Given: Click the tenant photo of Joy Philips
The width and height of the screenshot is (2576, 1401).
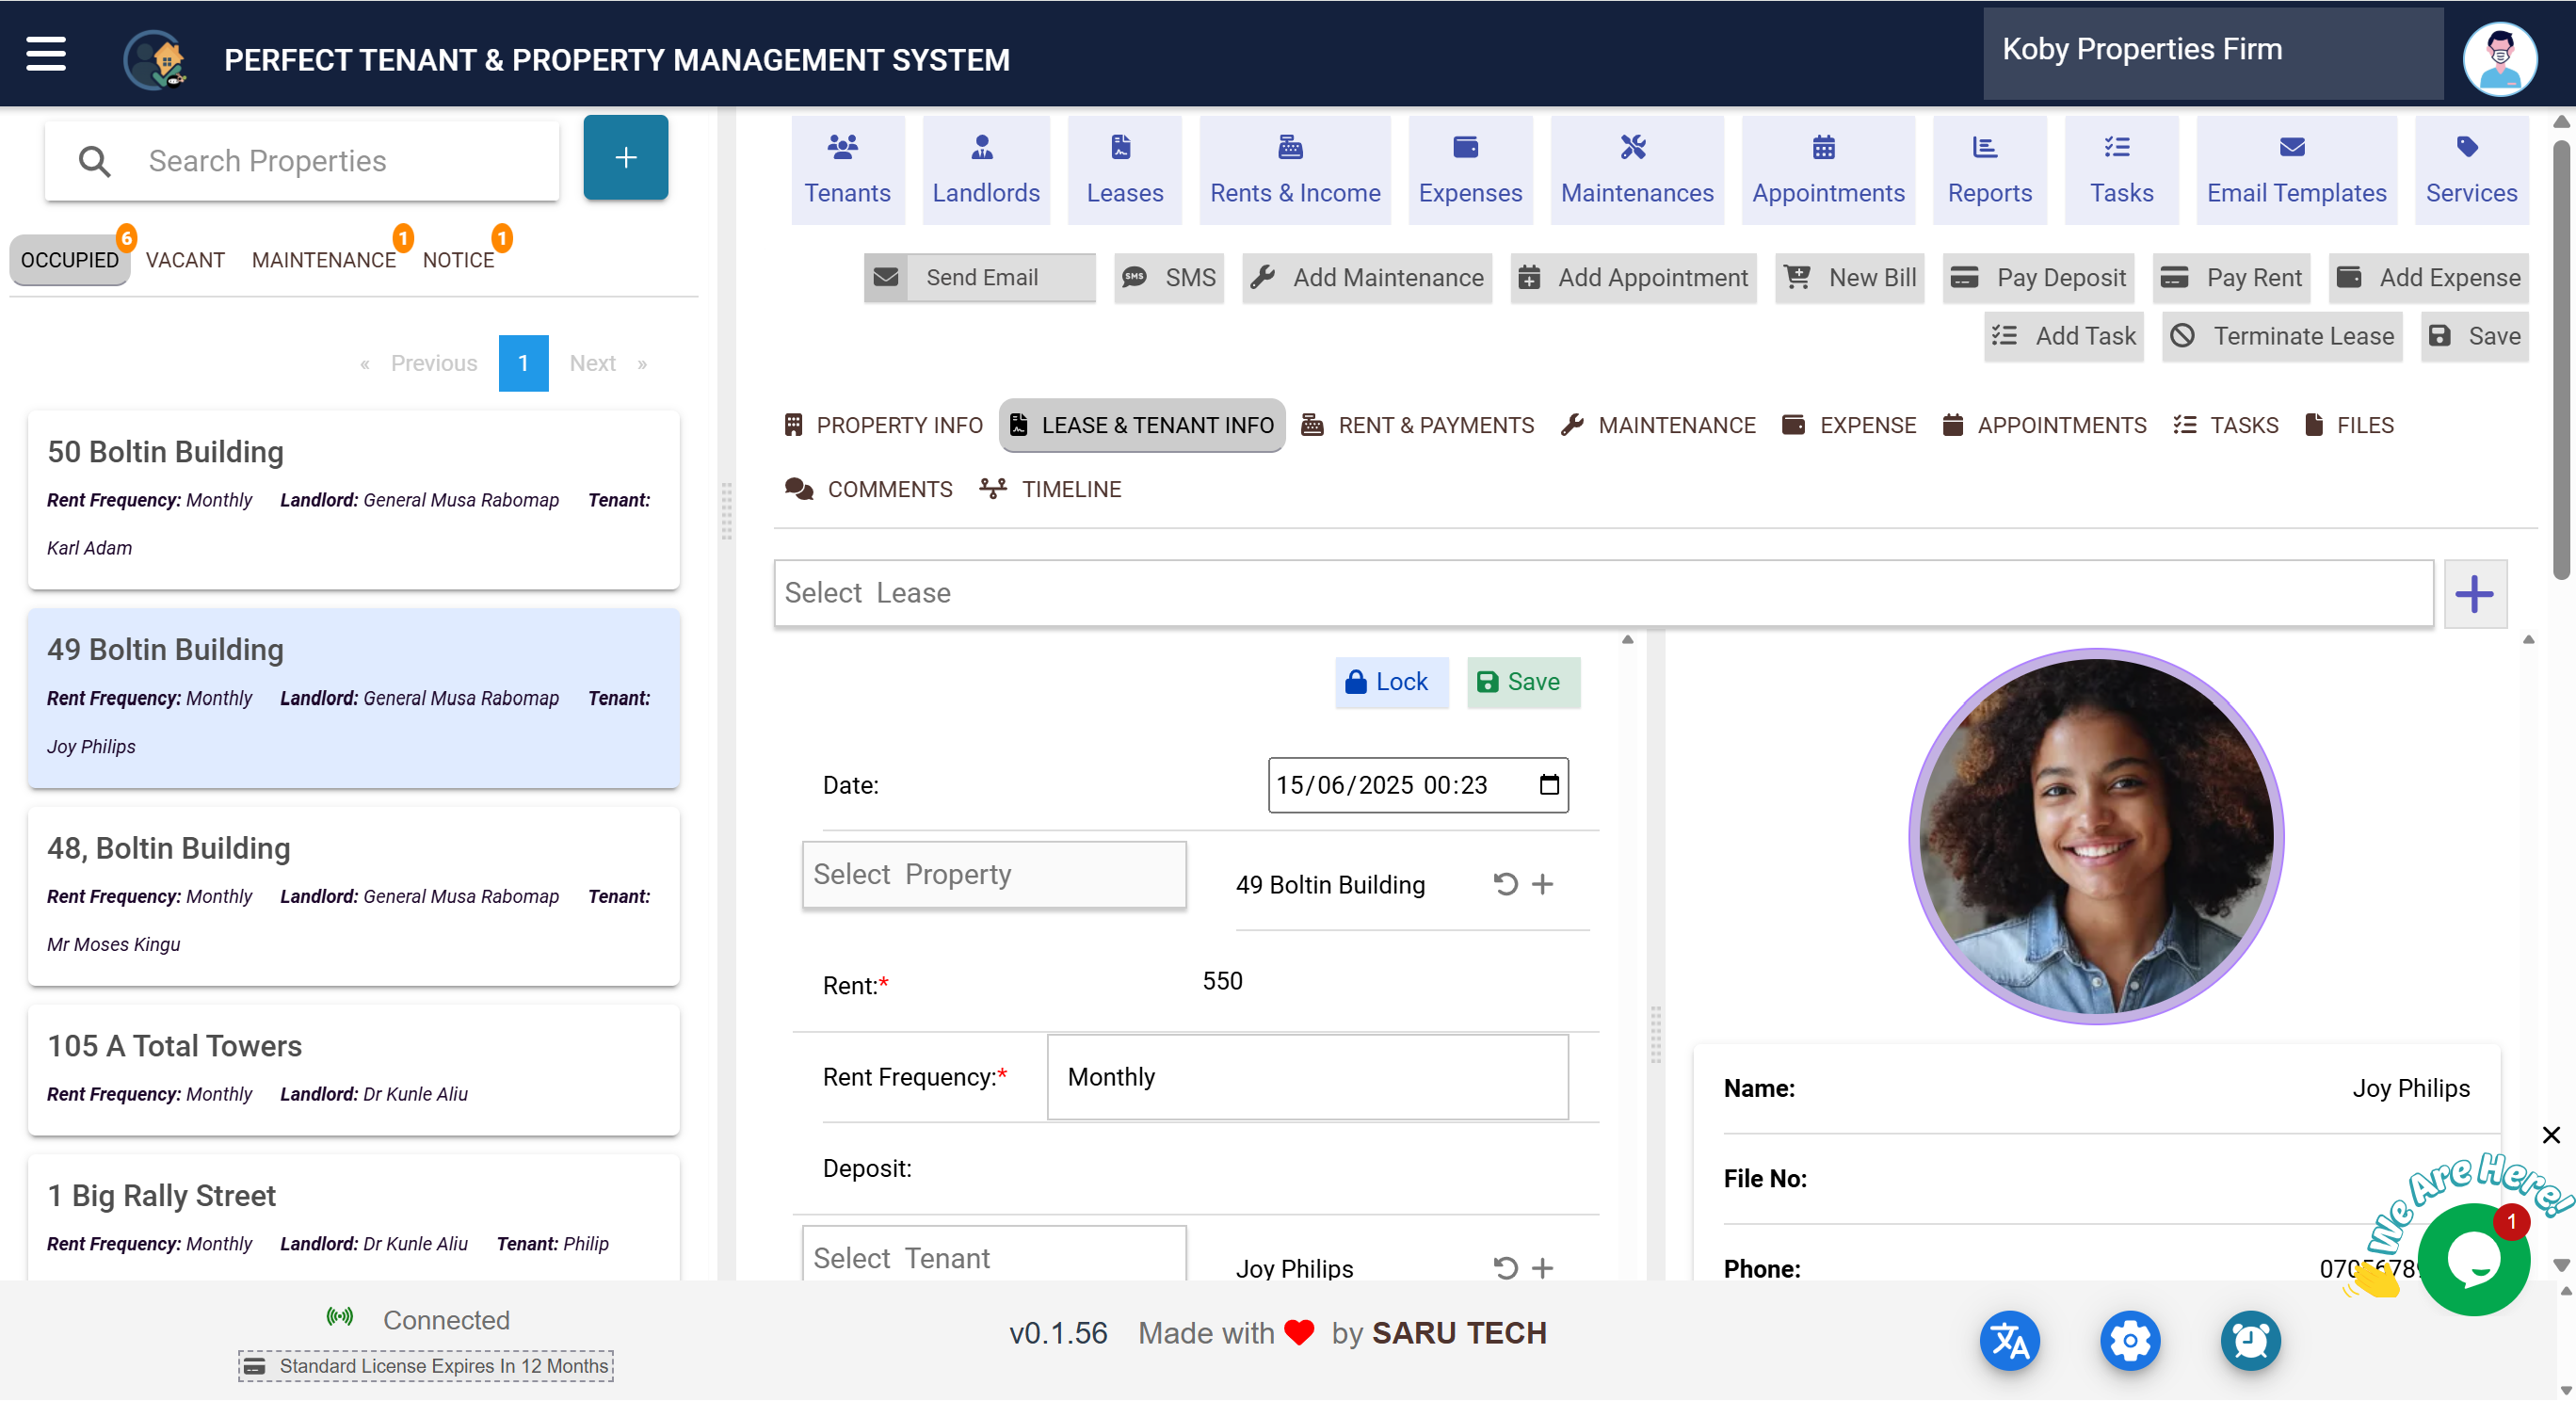Looking at the screenshot, I should click(x=2095, y=836).
